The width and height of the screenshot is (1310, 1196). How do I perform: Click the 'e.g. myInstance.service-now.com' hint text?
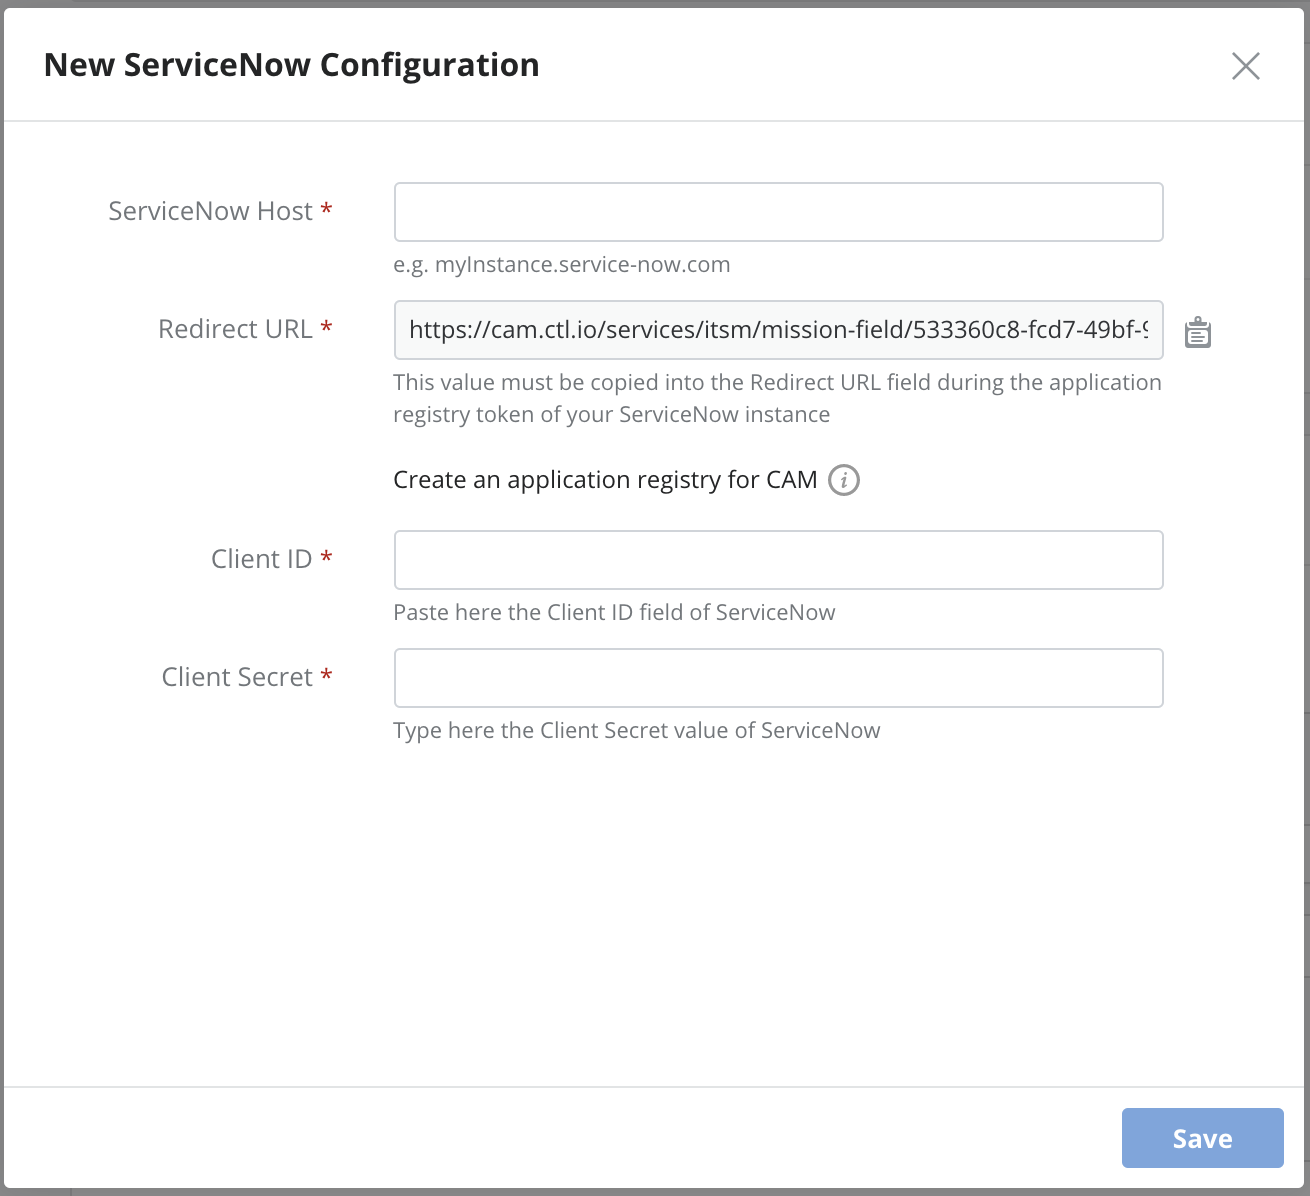tap(562, 265)
